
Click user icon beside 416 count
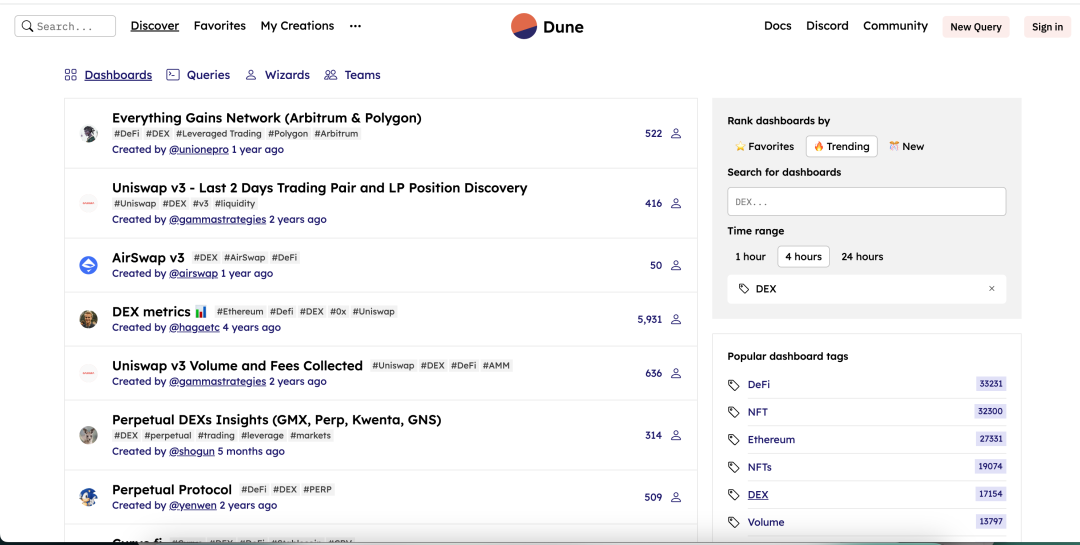(676, 203)
